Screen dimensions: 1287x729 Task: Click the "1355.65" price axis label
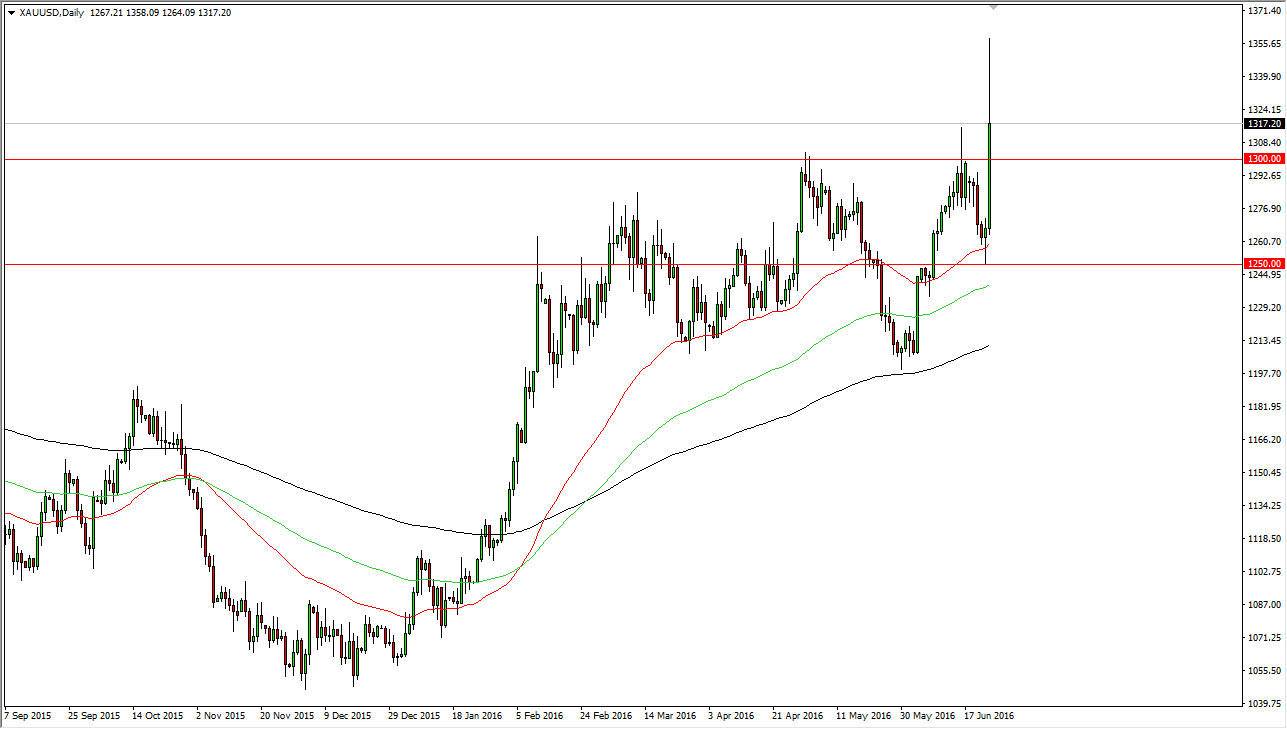(x=1264, y=44)
